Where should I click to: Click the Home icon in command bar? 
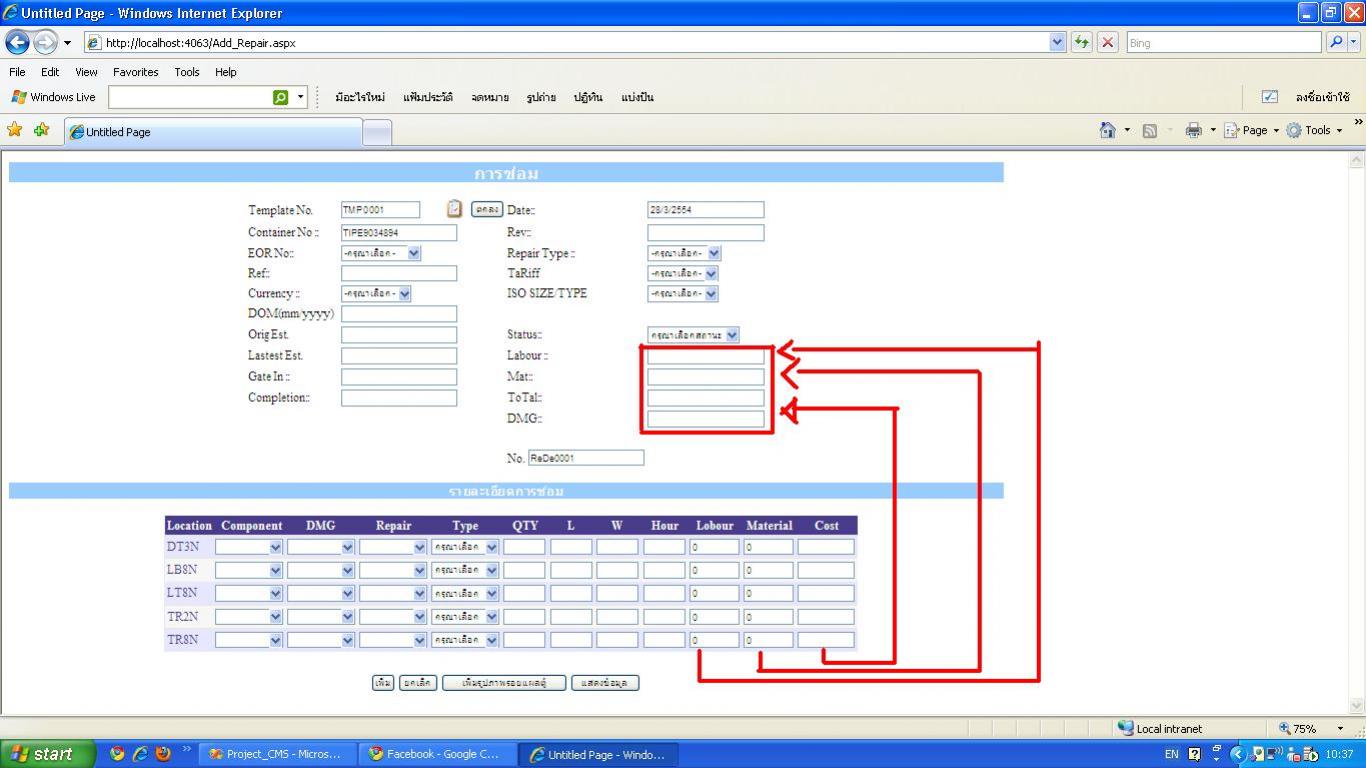(1107, 130)
